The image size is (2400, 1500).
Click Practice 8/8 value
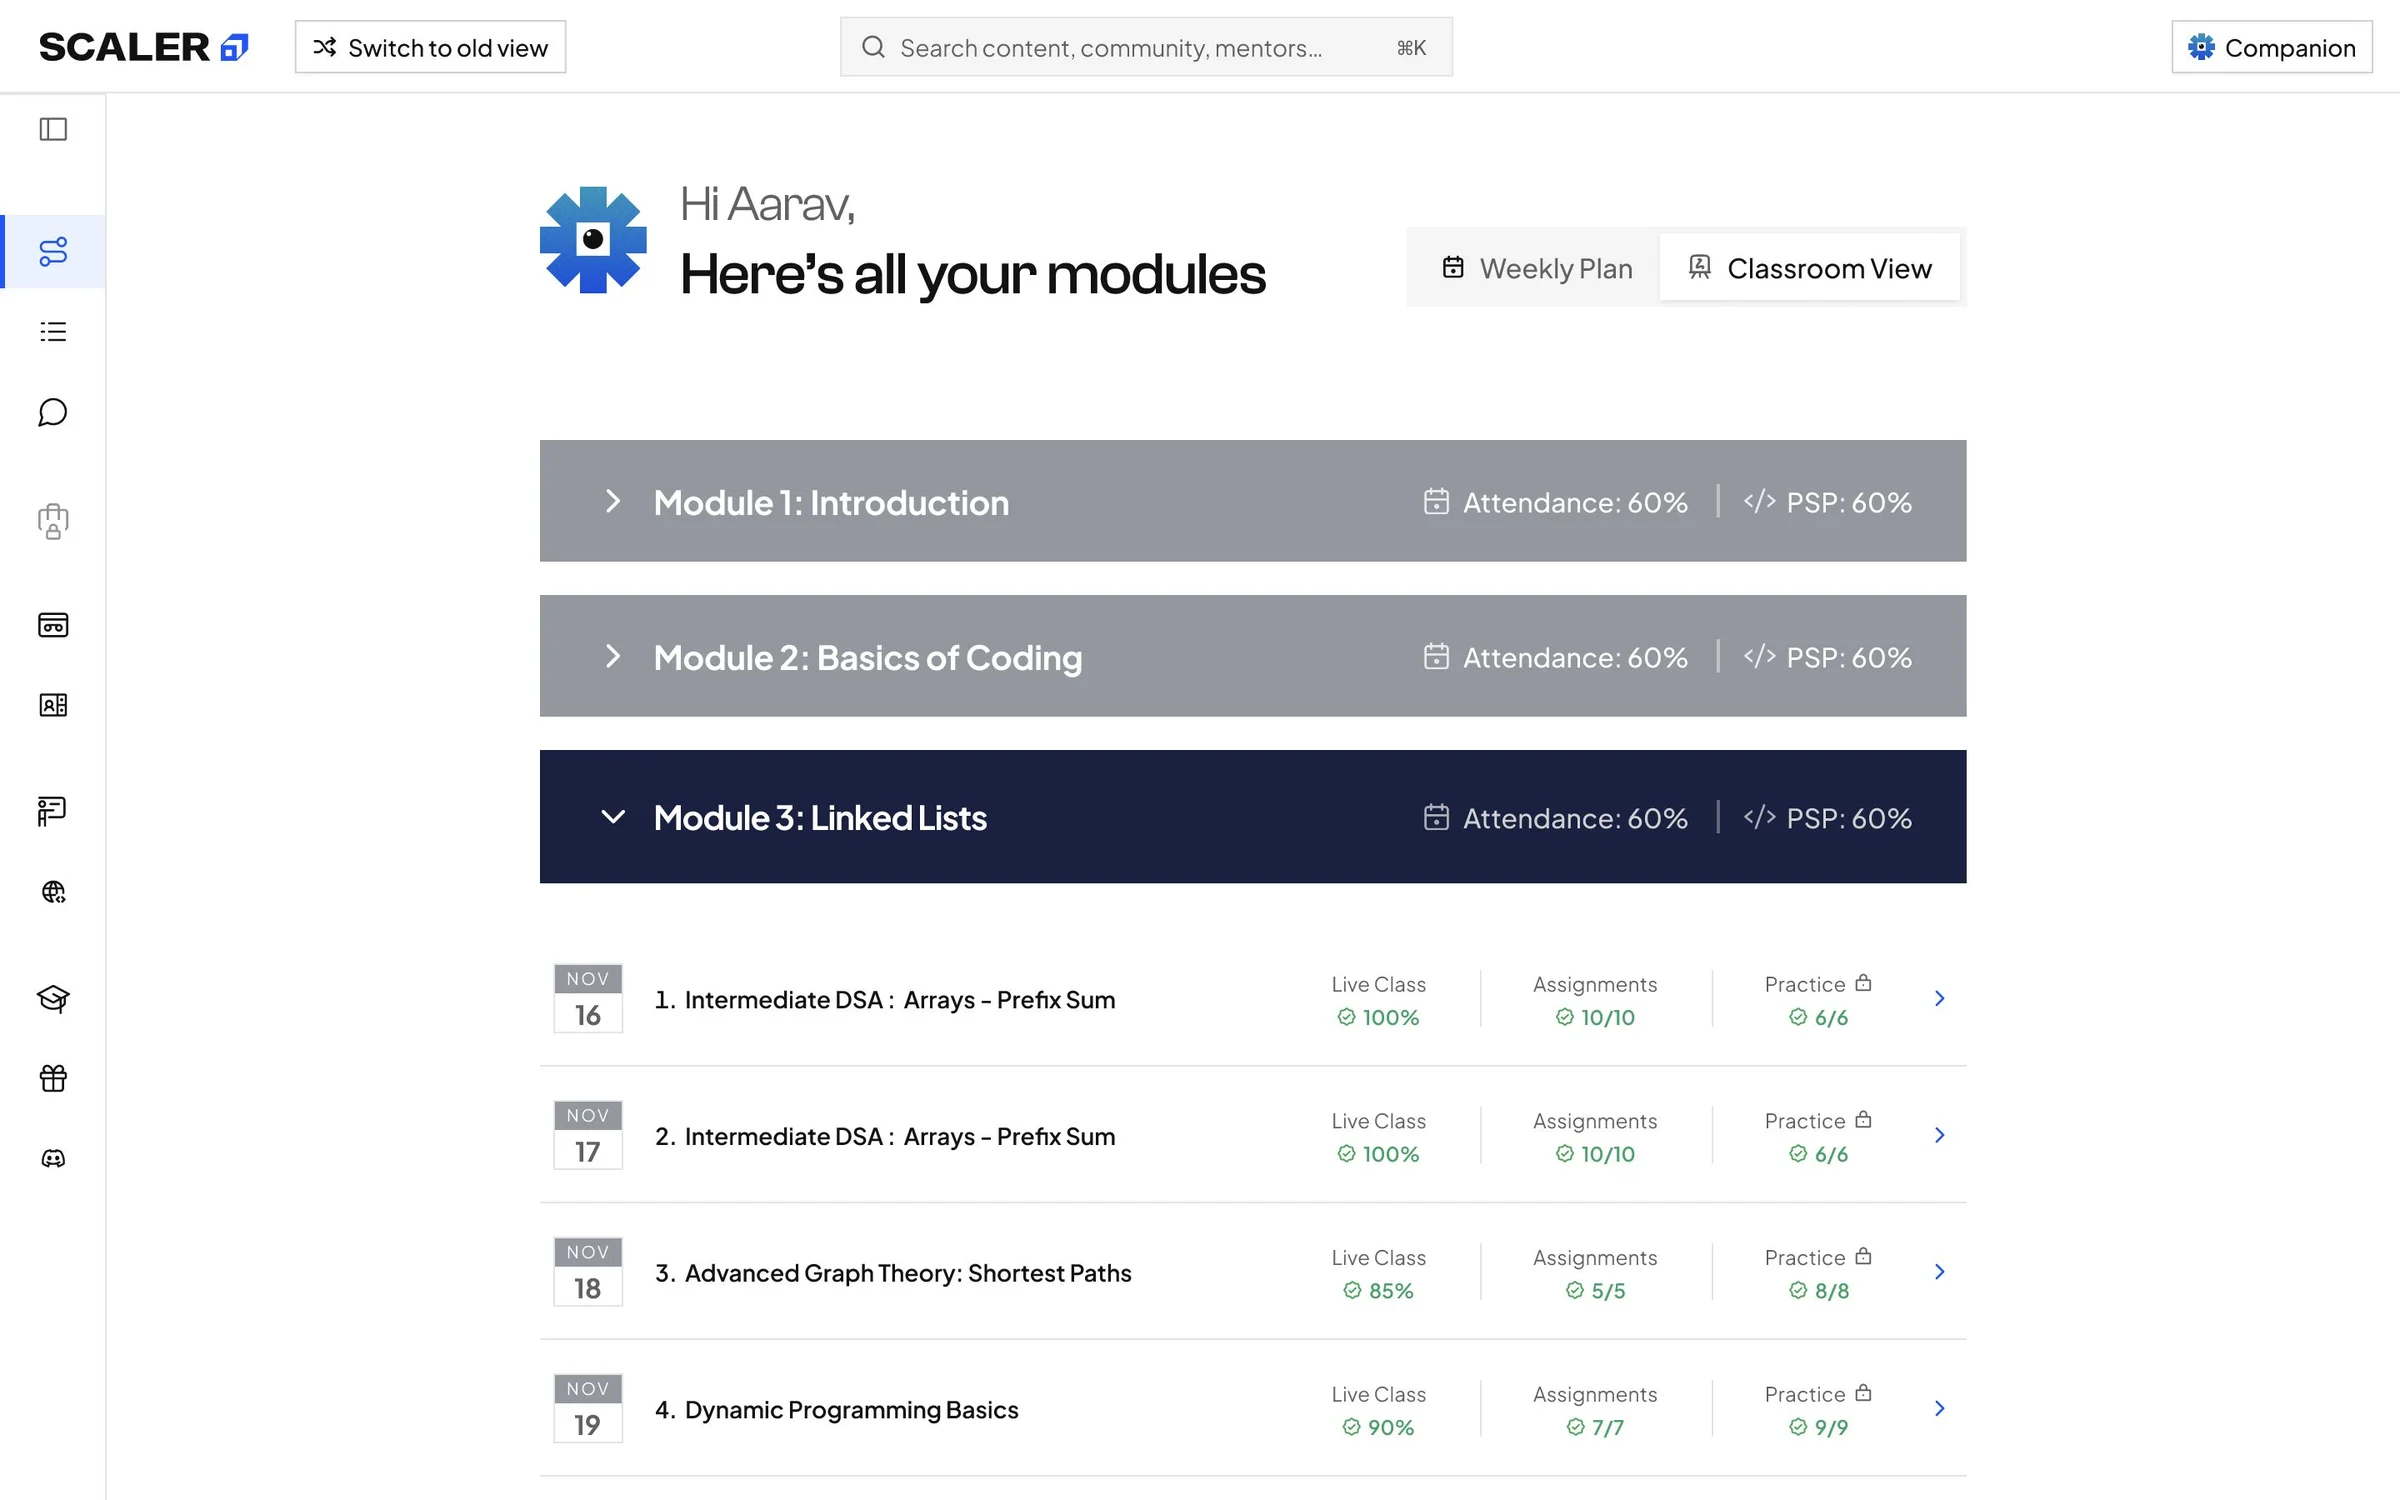point(1819,1291)
